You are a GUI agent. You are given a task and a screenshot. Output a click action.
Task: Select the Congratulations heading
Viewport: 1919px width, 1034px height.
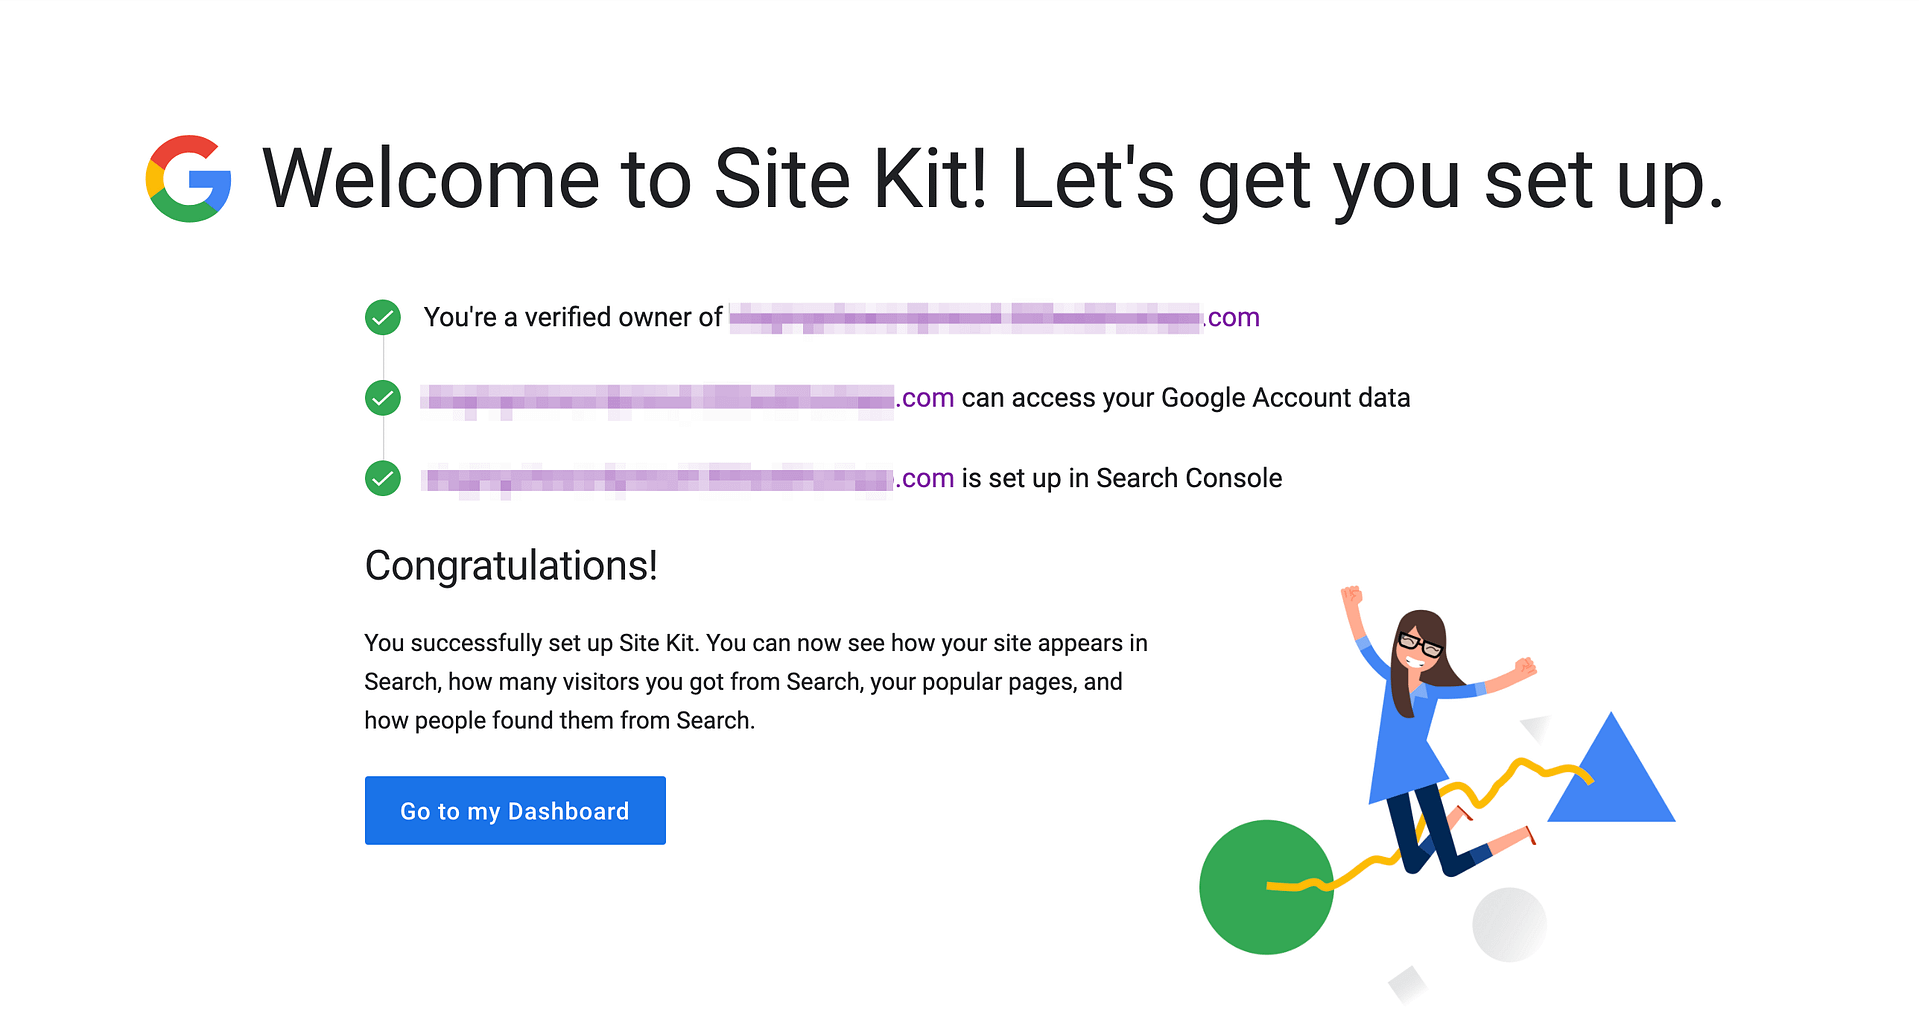(512, 565)
